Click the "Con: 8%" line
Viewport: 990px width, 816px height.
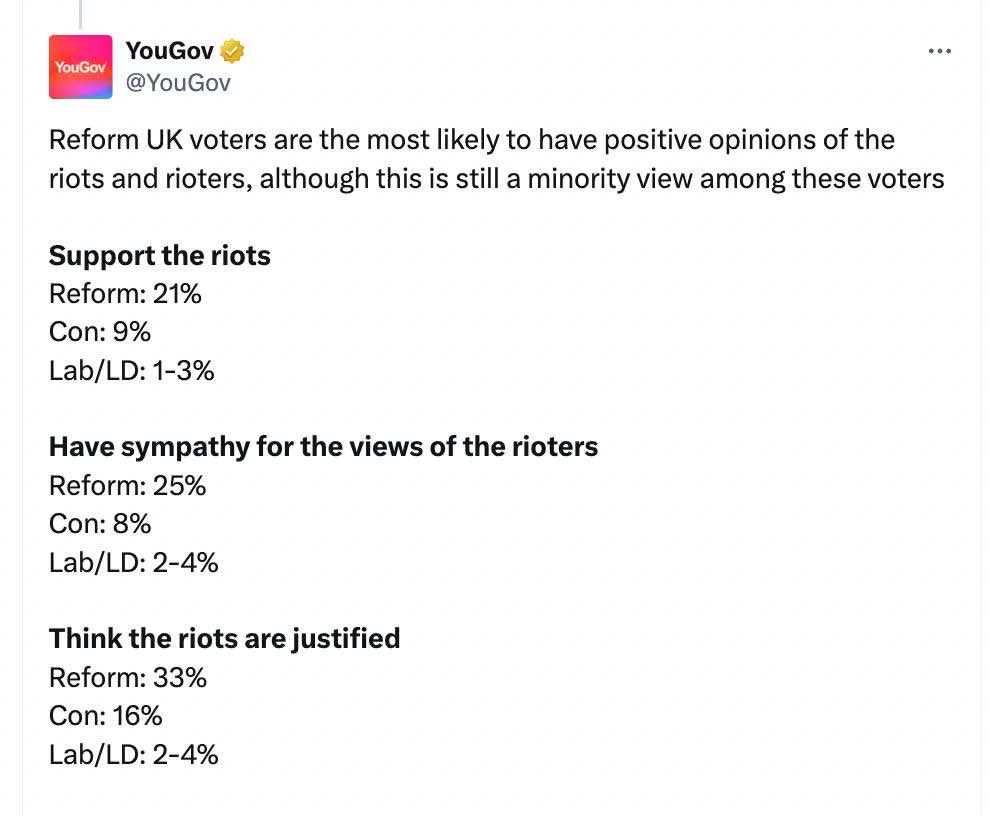(100, 524)
